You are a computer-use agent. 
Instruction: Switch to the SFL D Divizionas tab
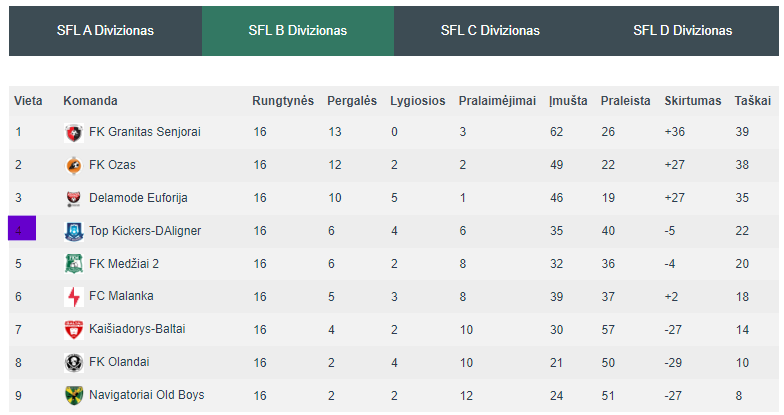(x=682, y=31)
